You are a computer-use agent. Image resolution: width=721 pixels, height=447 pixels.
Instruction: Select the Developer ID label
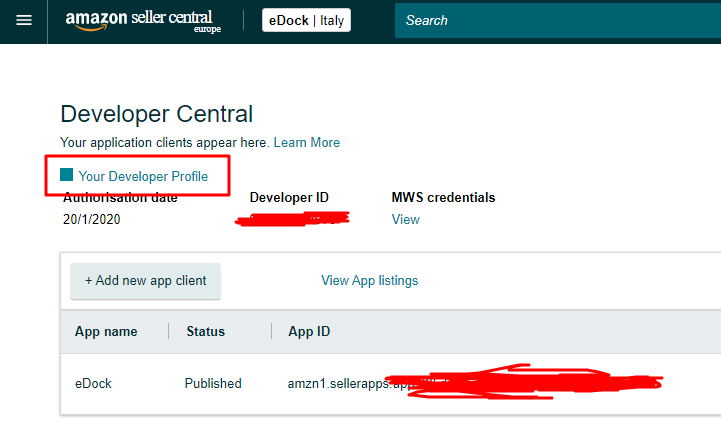click(289, 198)
